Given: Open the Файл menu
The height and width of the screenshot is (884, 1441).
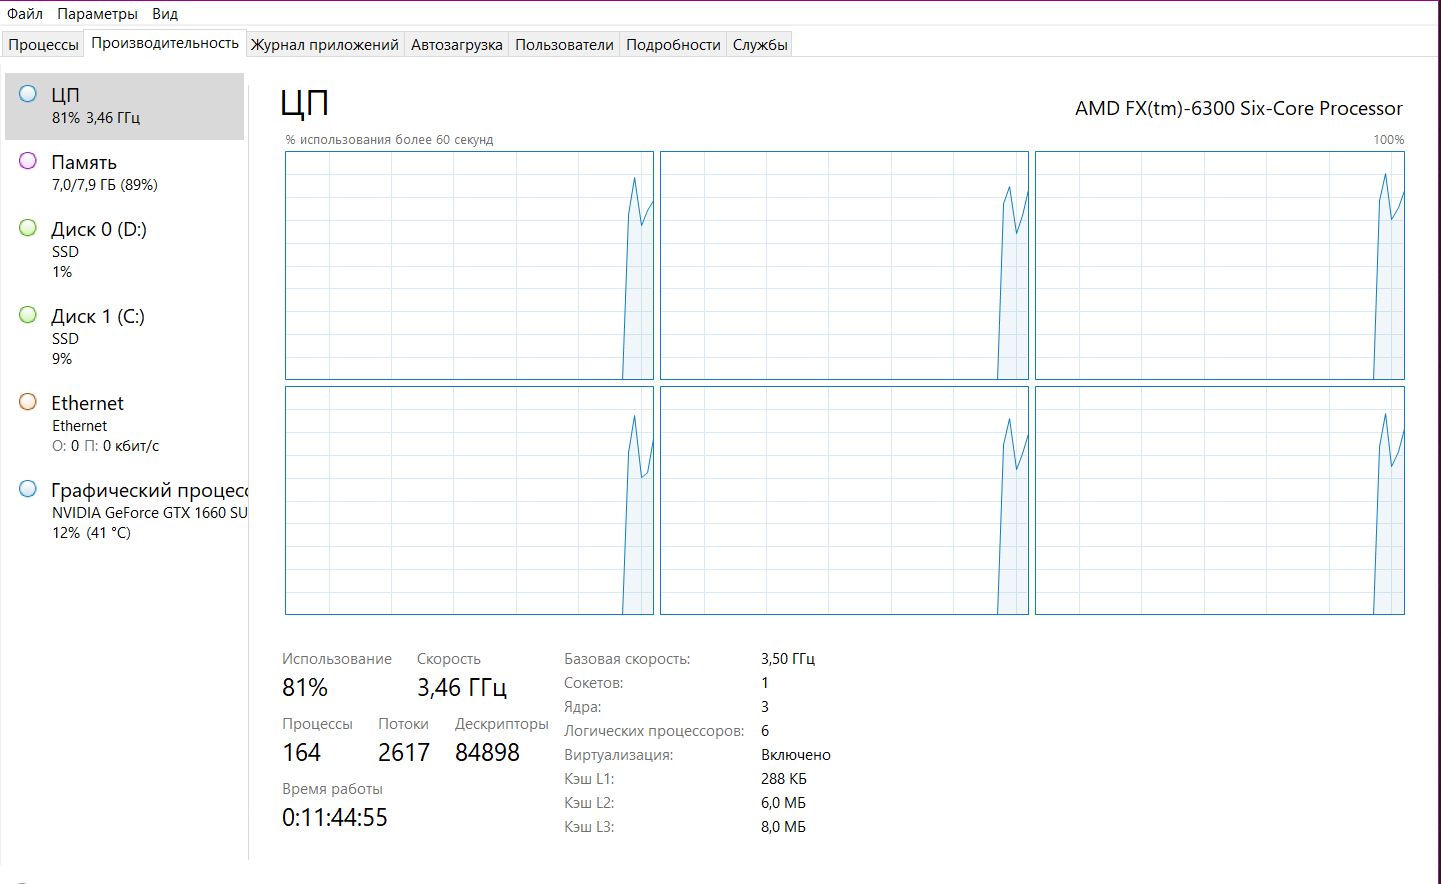Looking at the screenshot, I should tap(25, 14).
